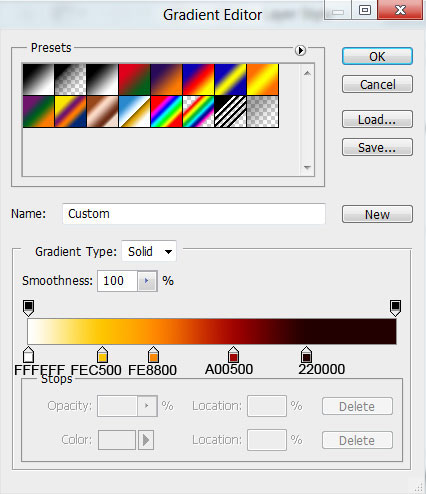This screenshot has width=426, height=494.
Task: Click presets scrollbar down arrow
Action: (307, 167)
